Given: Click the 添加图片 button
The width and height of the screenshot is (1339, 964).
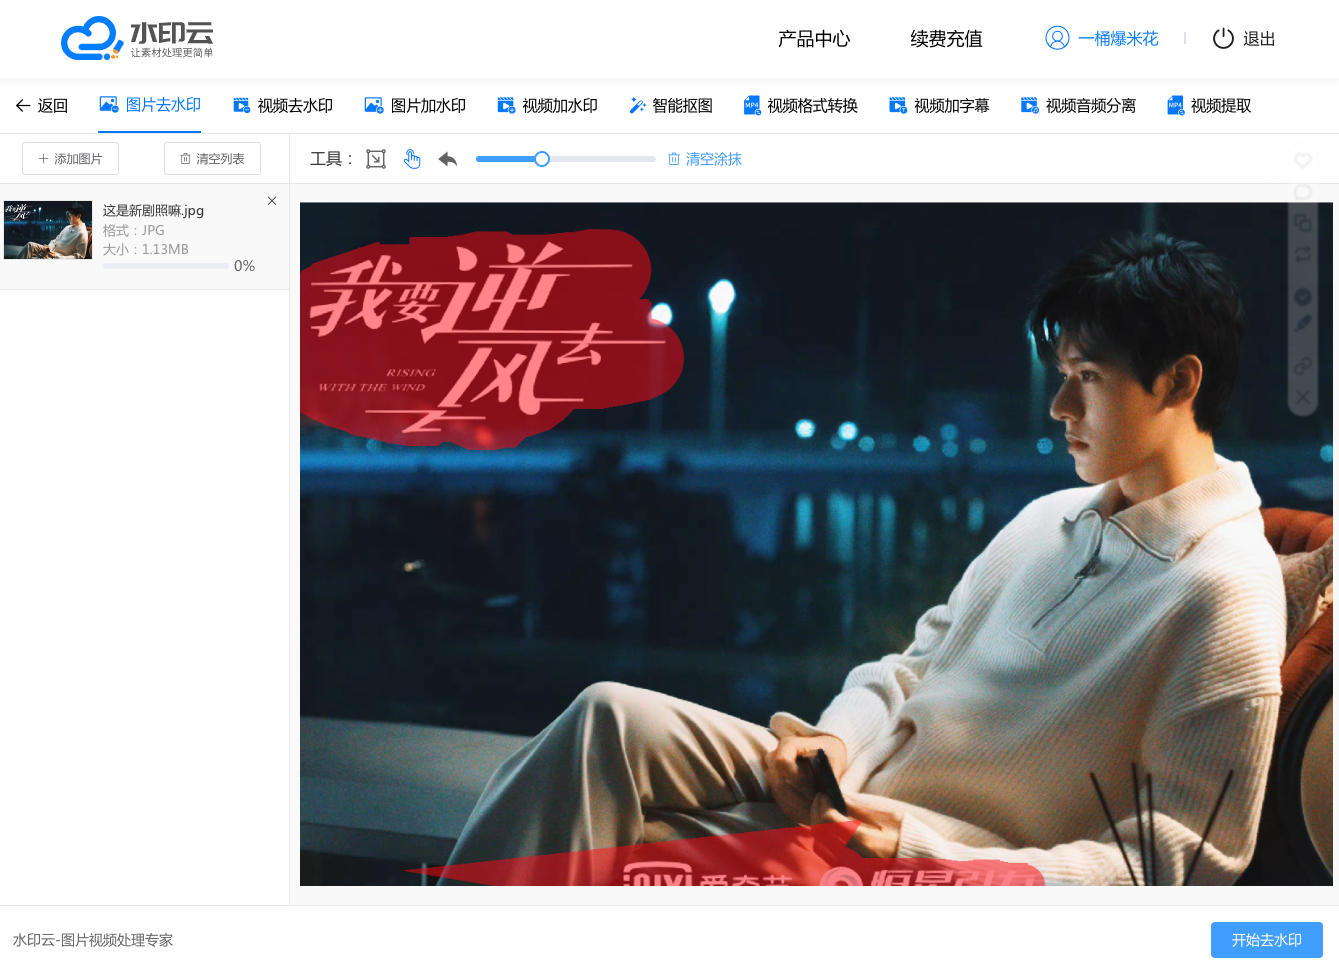Looking at the screenshot, I should click(x=70, y=159).
